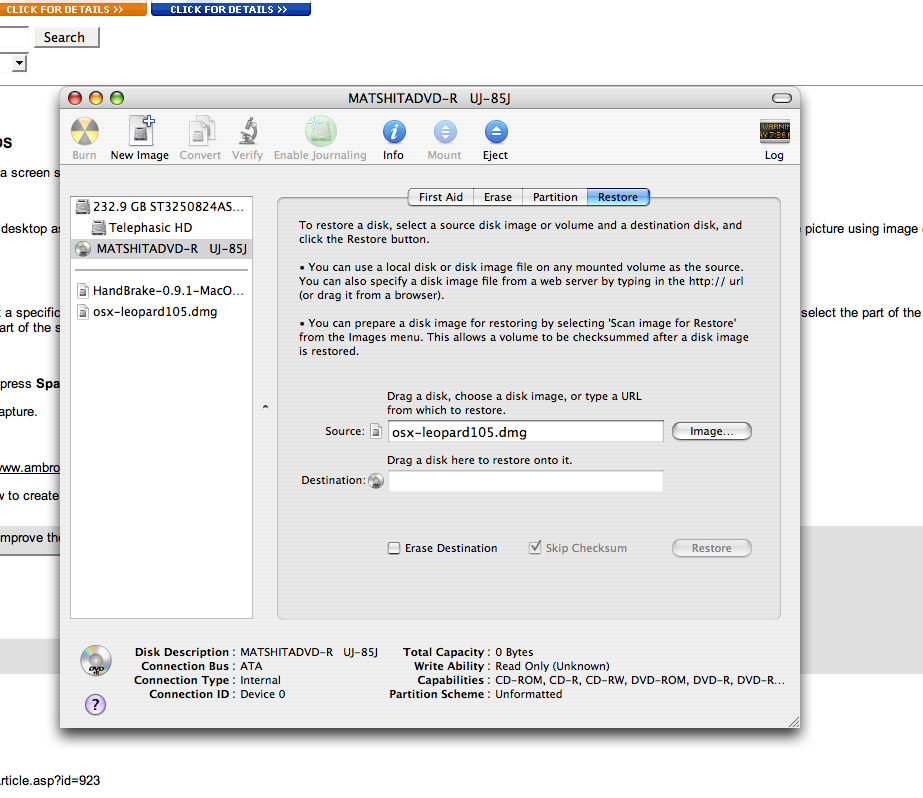This screenshot has height=798, width=923.
Task: Click the window resize grip corner
Action: point(793,721)
